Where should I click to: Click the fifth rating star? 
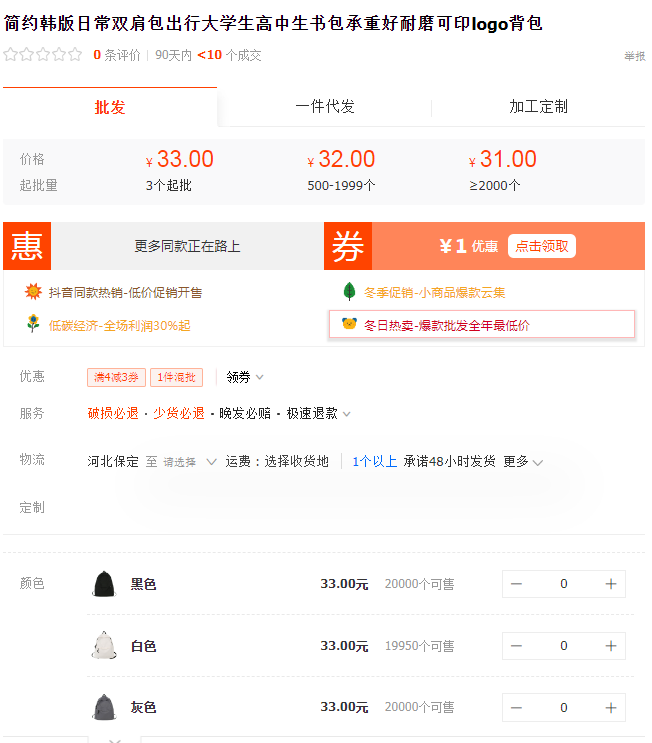coord(75,55)
